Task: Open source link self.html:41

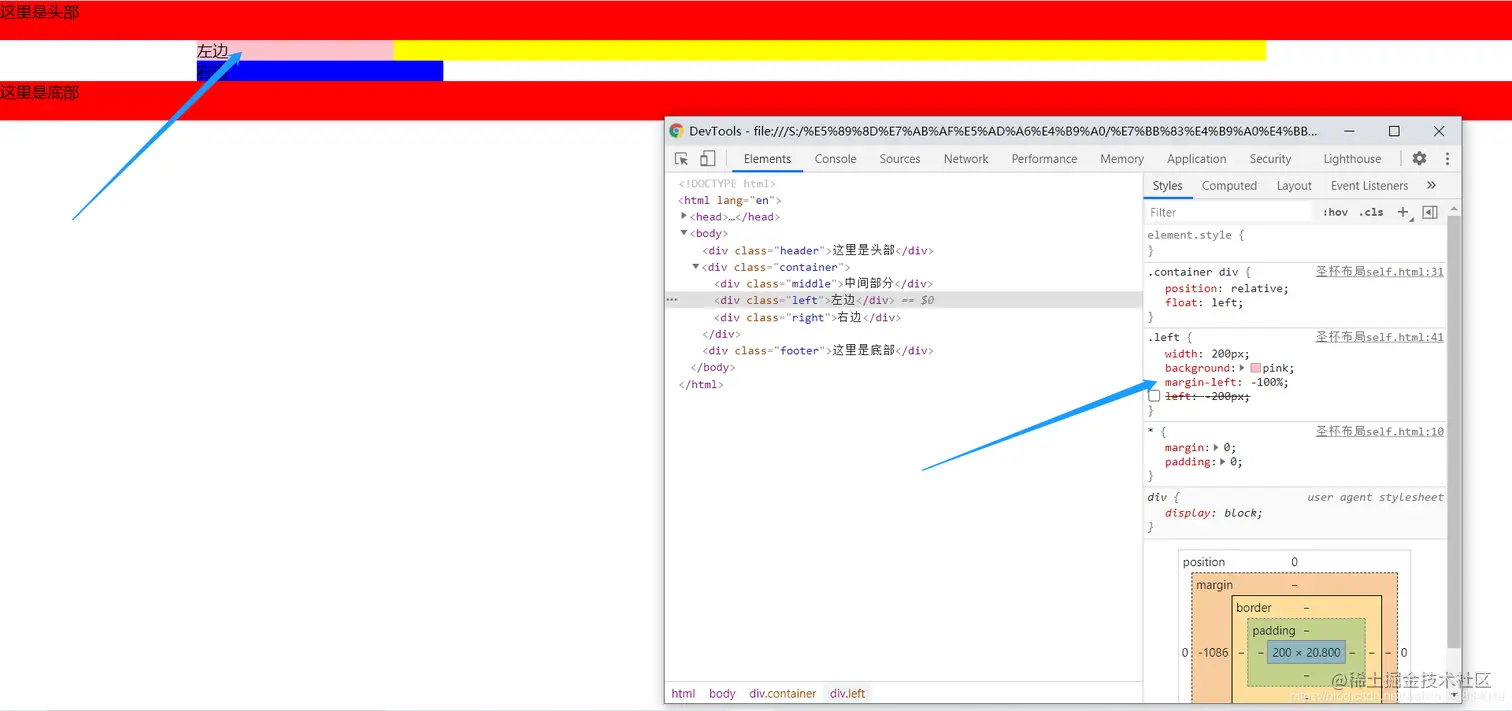Action: tap(1379, 337)
